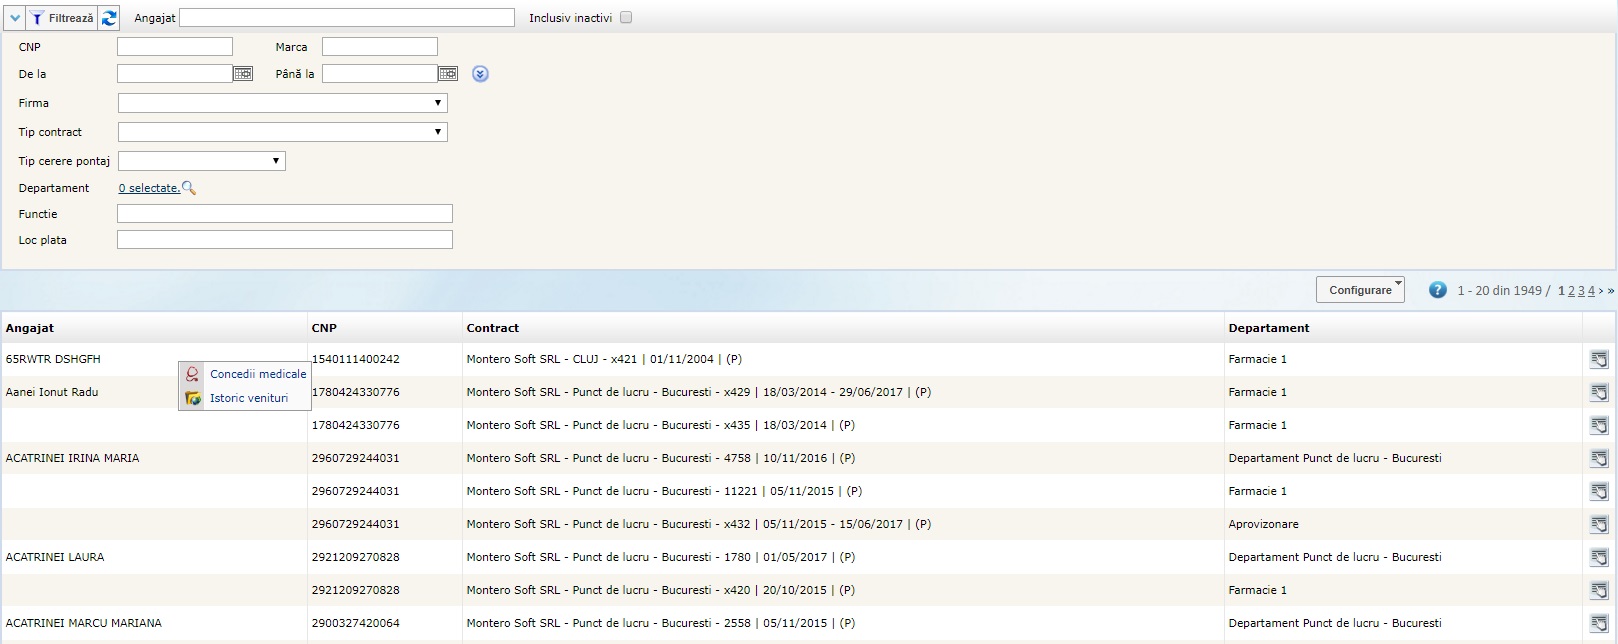Click the 0 selectate department link

148,188
